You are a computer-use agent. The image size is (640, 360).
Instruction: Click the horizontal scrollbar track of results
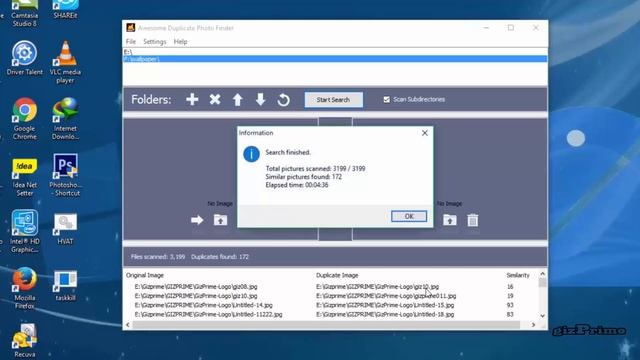pos(327,325)
